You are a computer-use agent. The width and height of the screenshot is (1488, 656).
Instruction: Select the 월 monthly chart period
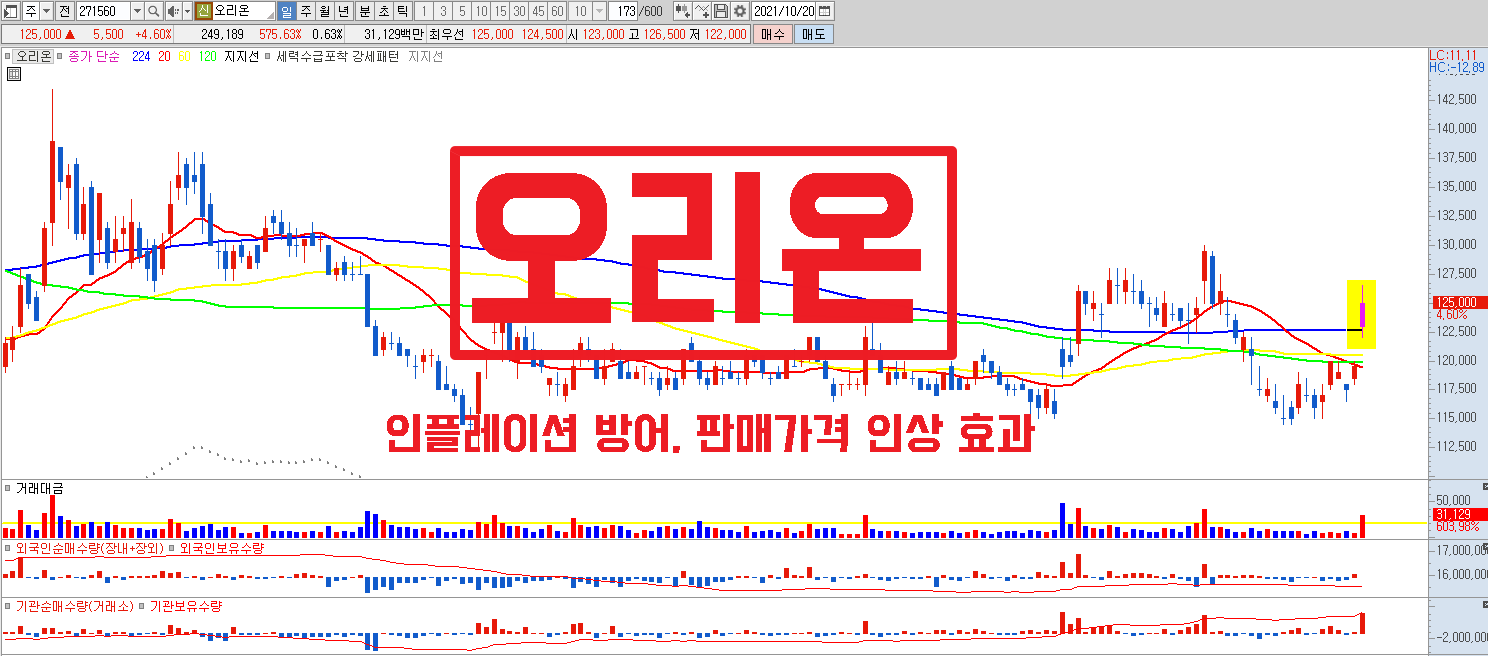pos(324,11)
